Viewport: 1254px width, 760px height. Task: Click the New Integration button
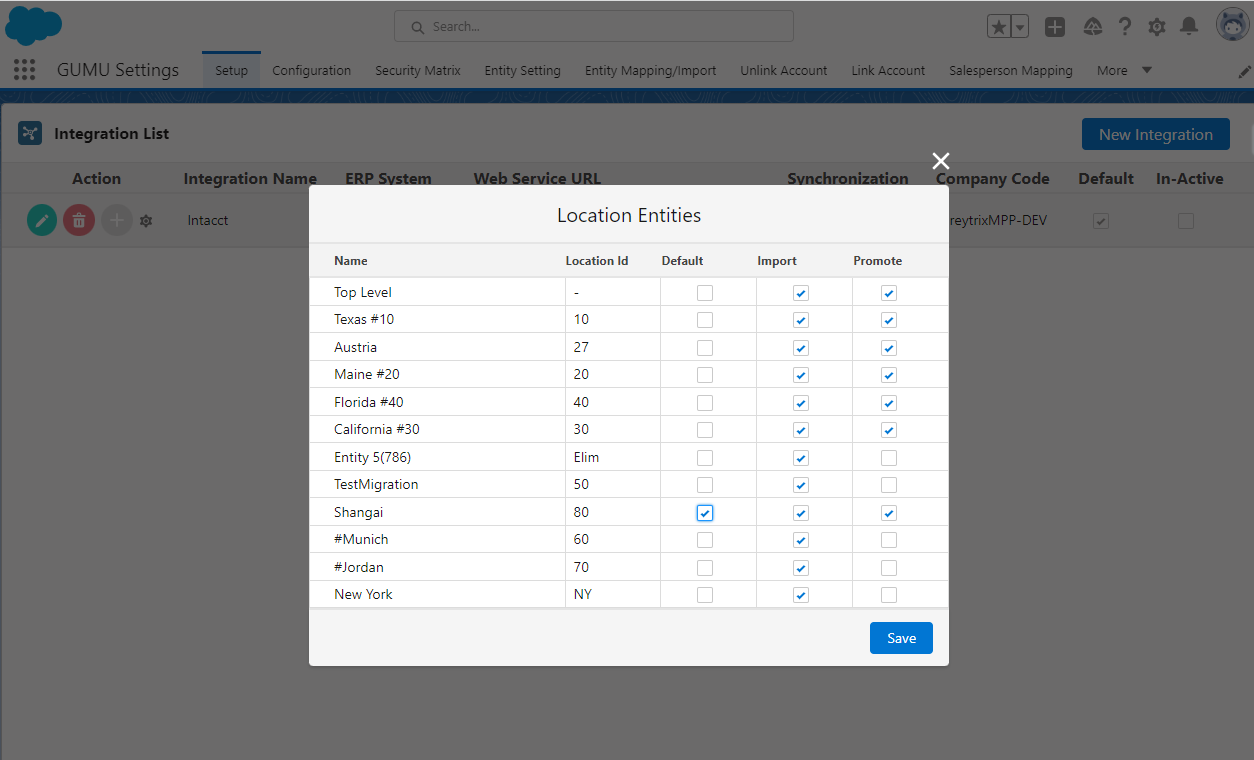pos(1156,134)
